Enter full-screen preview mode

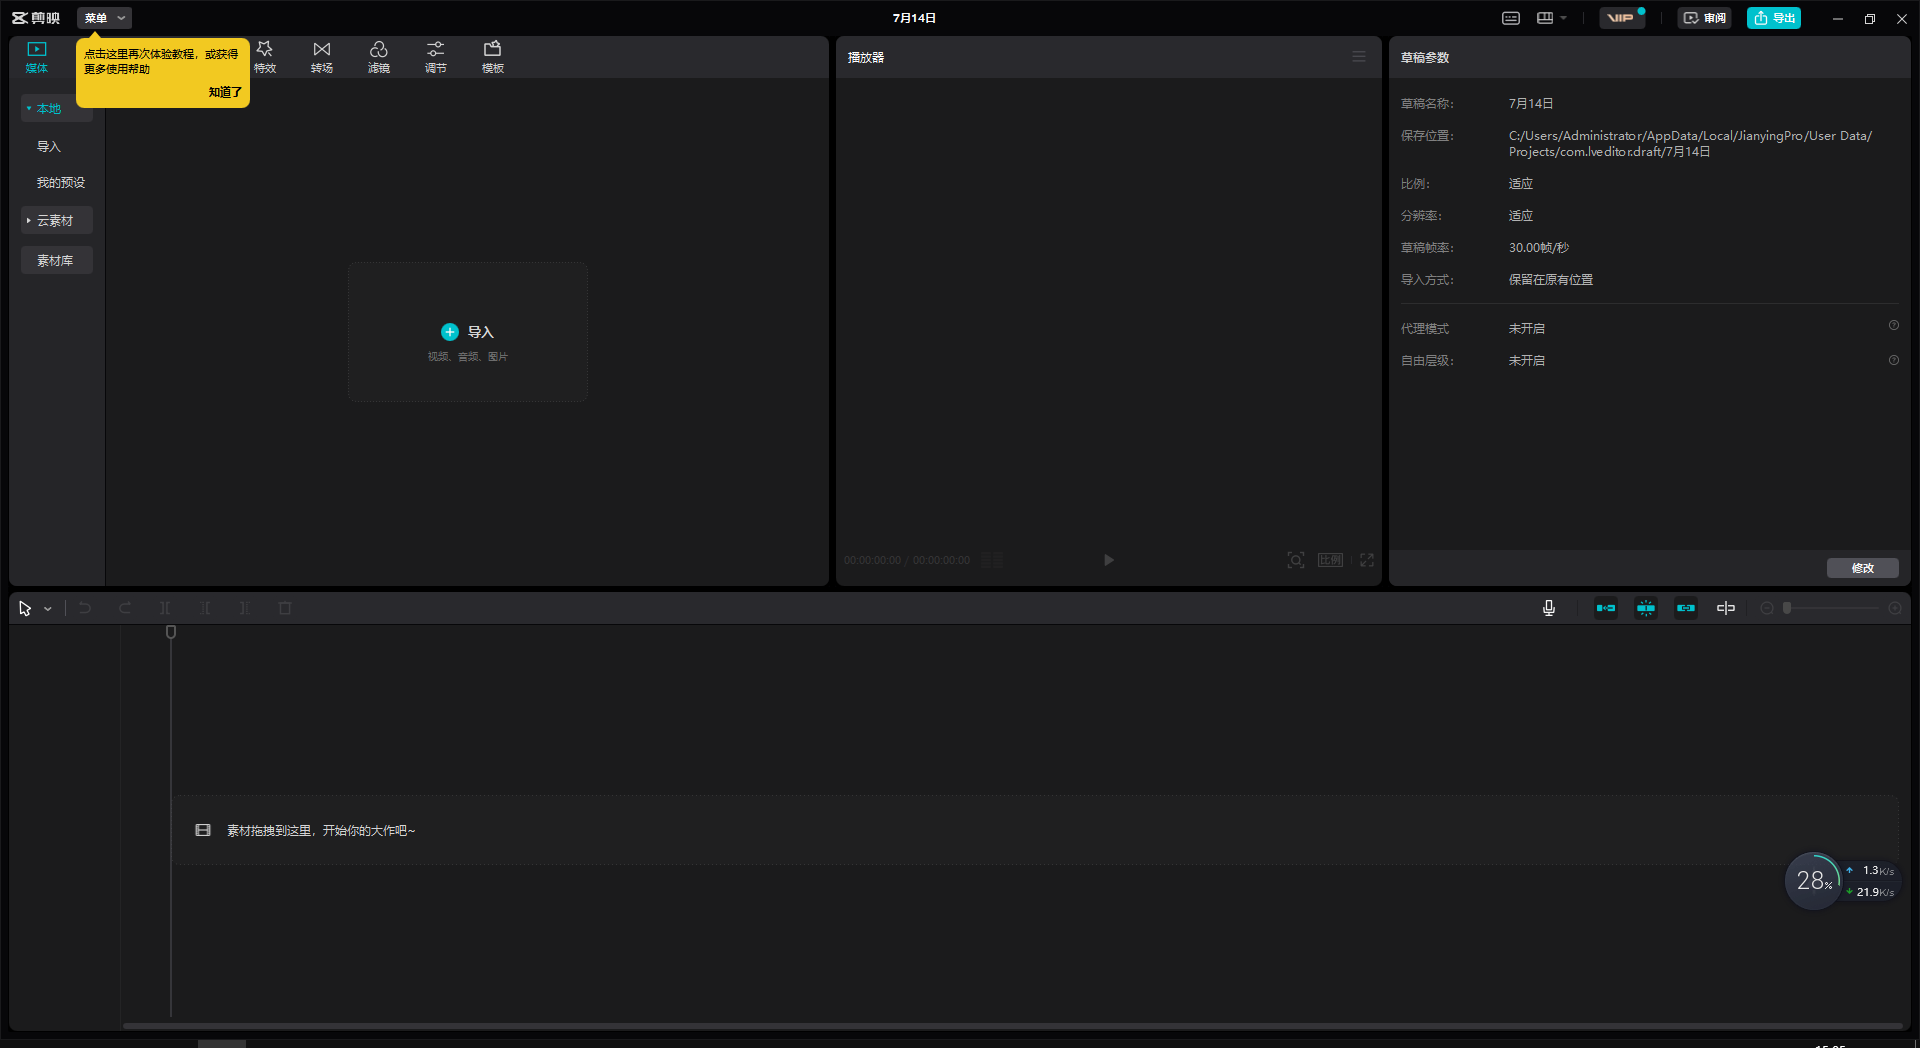[1367, 560]
